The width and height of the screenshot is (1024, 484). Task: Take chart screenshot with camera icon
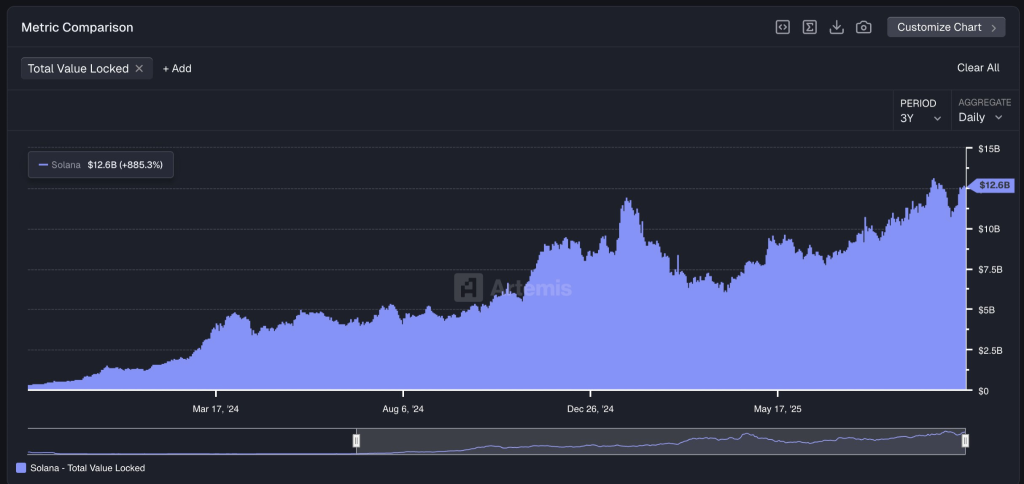864,27
